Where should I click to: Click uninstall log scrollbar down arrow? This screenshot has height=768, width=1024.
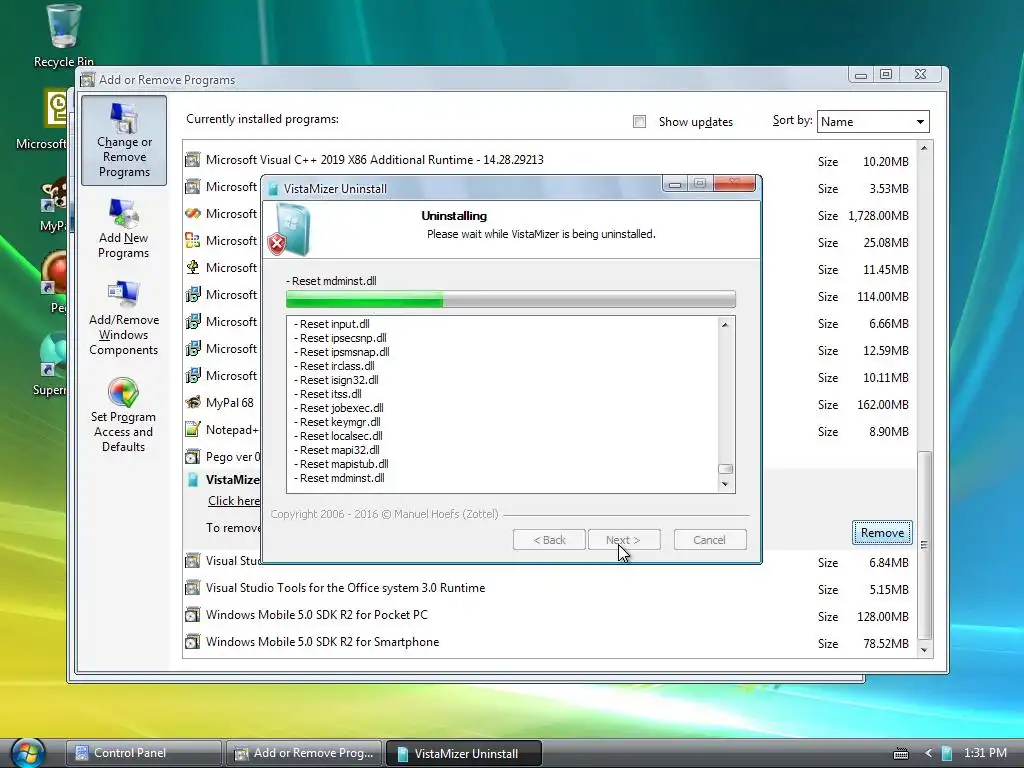click(725, 484)
